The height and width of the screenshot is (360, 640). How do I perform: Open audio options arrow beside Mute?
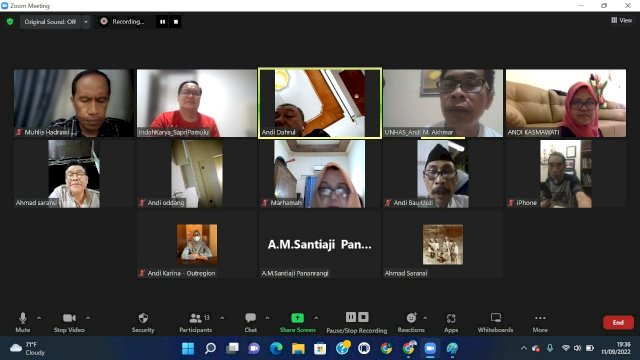[39, 318]
